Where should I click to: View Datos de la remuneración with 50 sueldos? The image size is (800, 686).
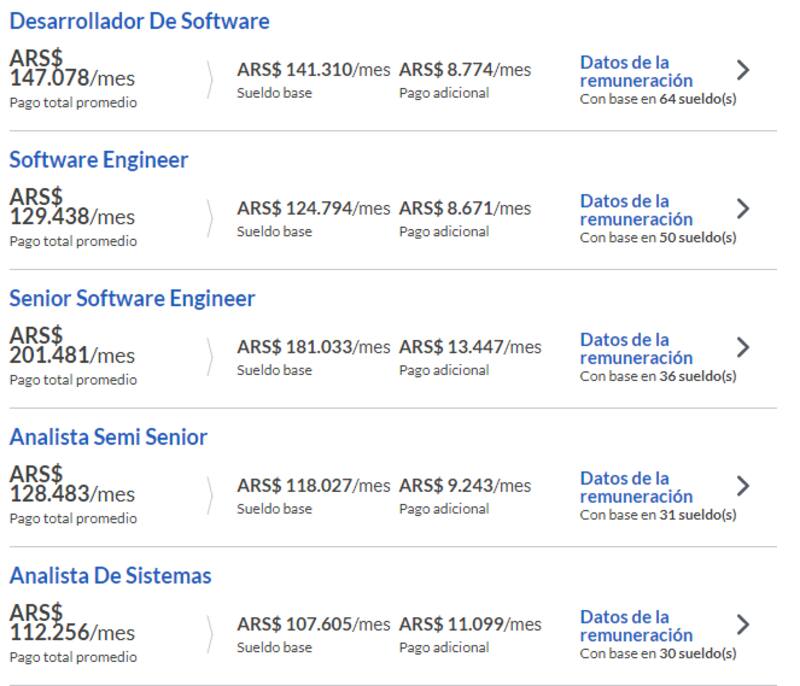coord(636,210)
